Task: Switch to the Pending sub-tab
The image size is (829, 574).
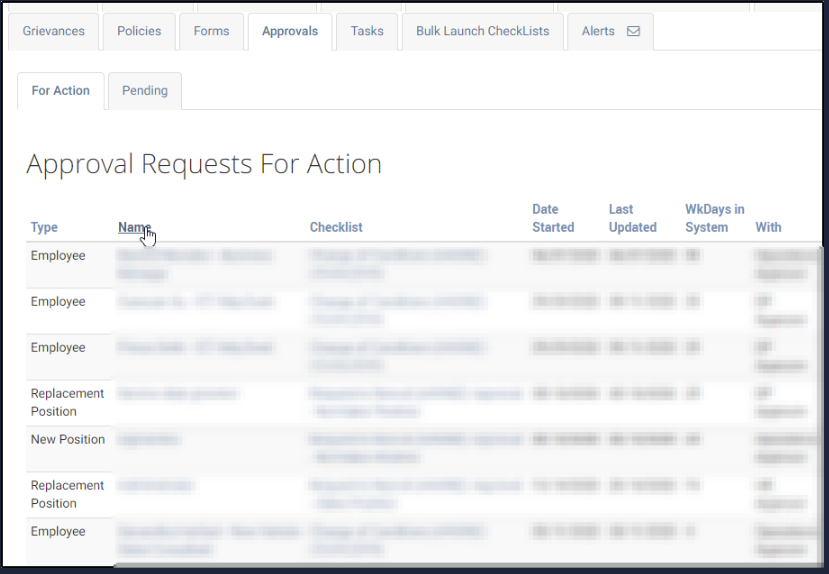Action: (145, 91)
